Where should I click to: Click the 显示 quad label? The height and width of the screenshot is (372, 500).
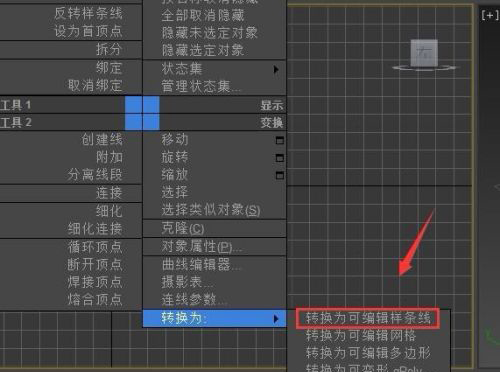272,105
